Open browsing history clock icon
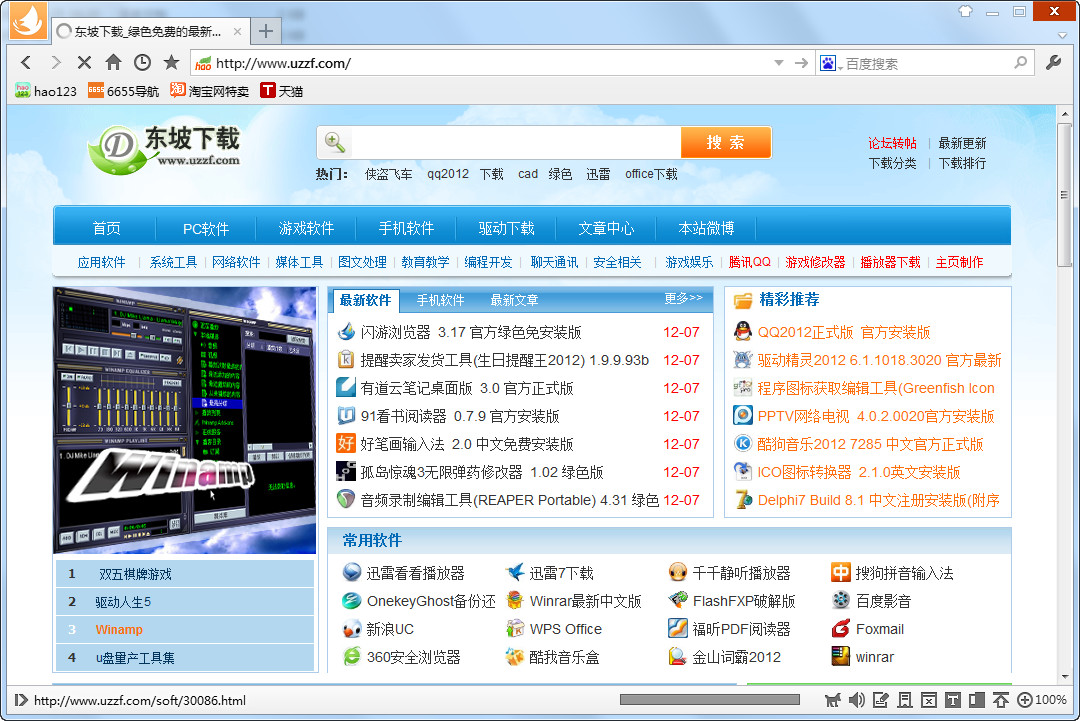1080x721 pixels. point(142,63)
